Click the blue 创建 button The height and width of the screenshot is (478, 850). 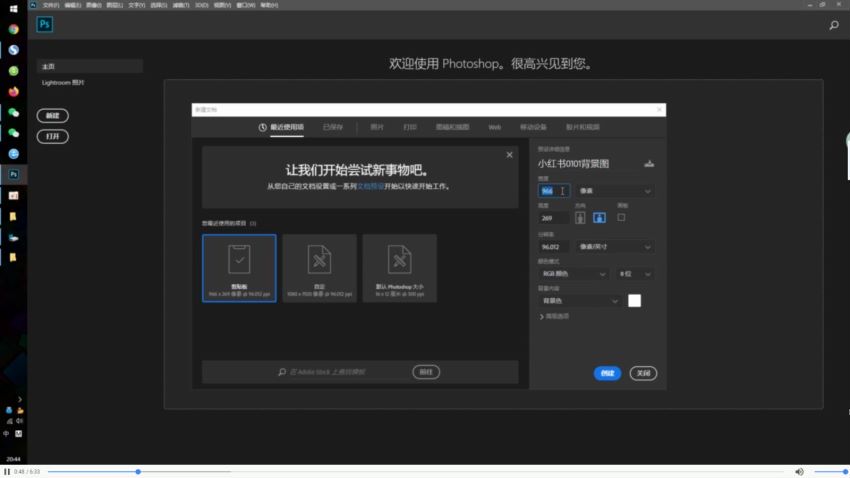tap(607, 373)
